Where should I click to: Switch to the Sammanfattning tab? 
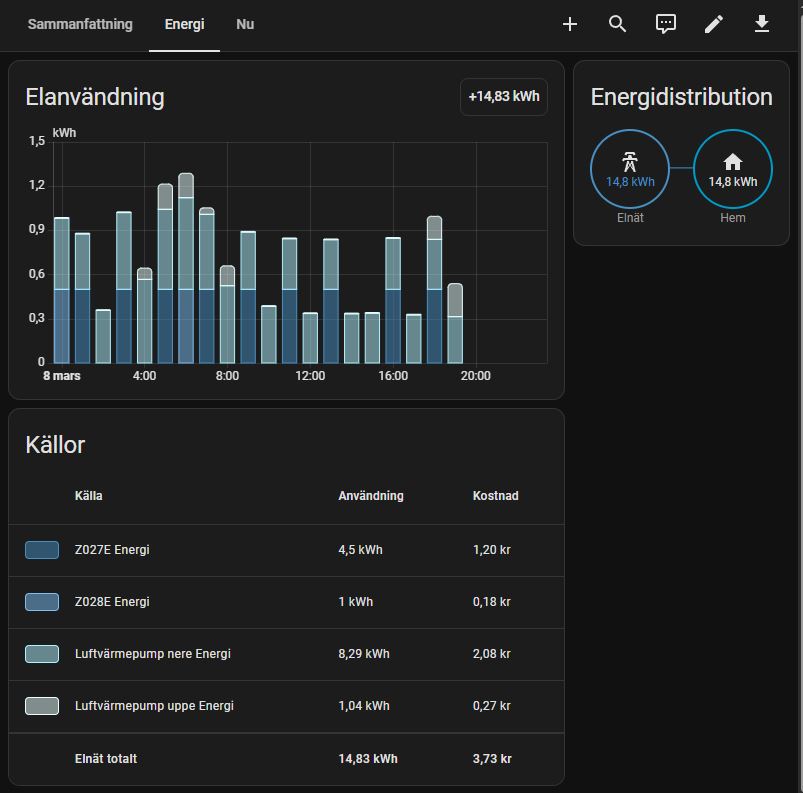80,24
